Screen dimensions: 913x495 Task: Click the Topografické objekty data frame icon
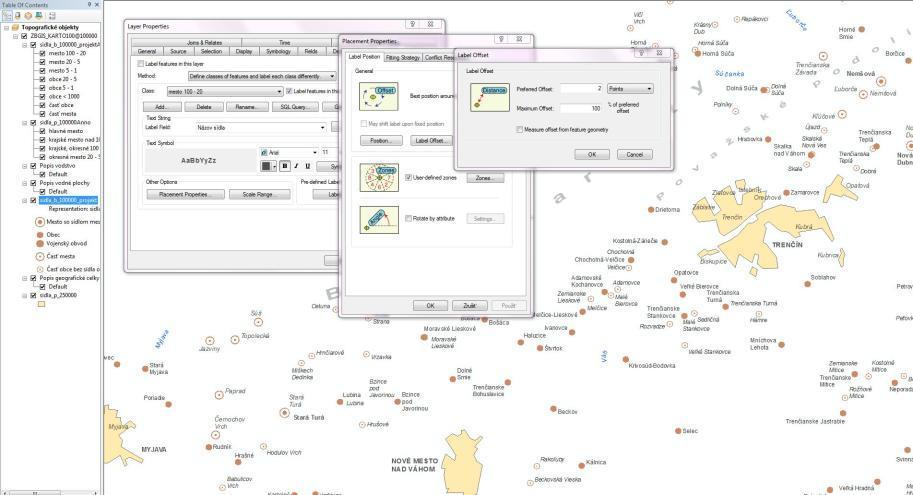(x=15, y=27)
